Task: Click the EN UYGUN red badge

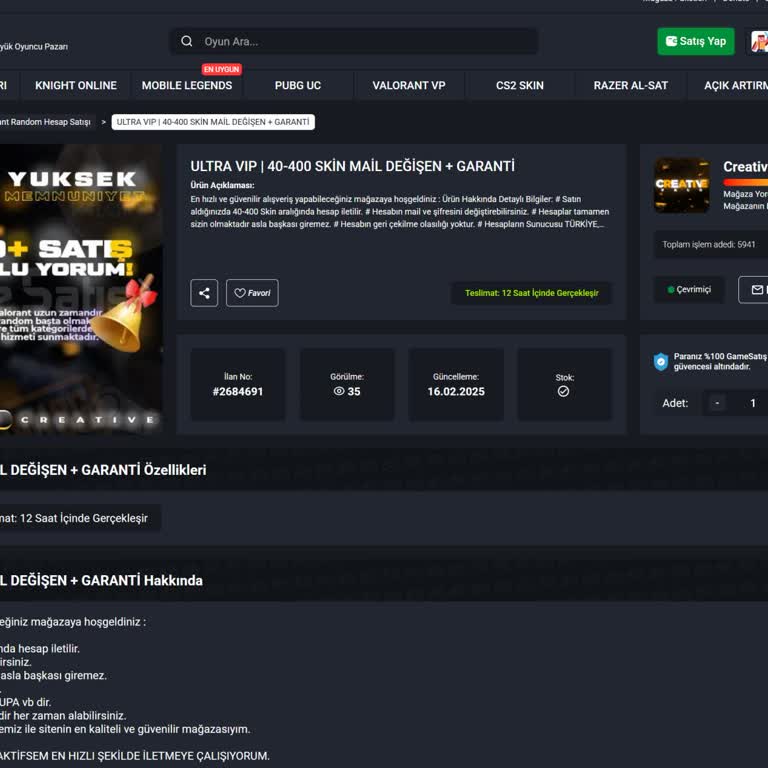Action: [x=221, y=69]
